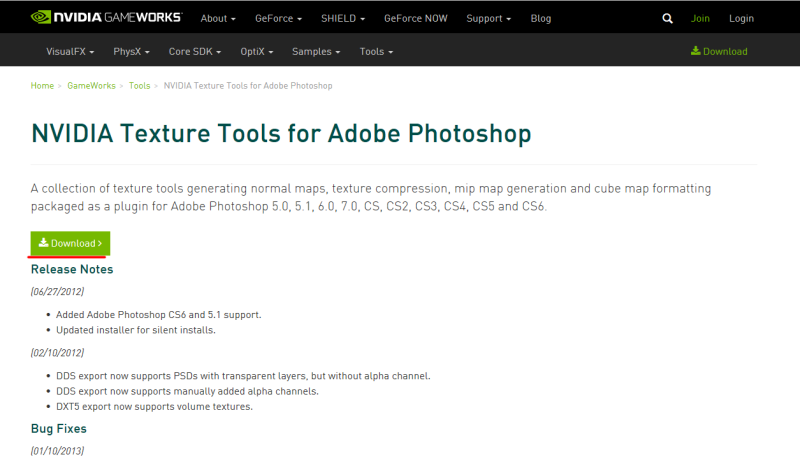This screenshot has width=800, height=464.
Task: Expand the GeForce dropdown menu
Action: [x=279, y=18]
